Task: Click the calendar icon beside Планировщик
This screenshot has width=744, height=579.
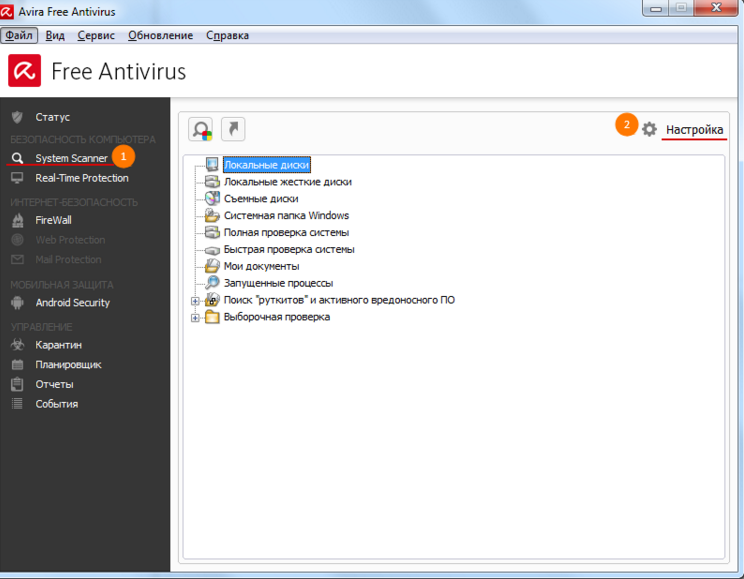Action: [x=18, y=364]
